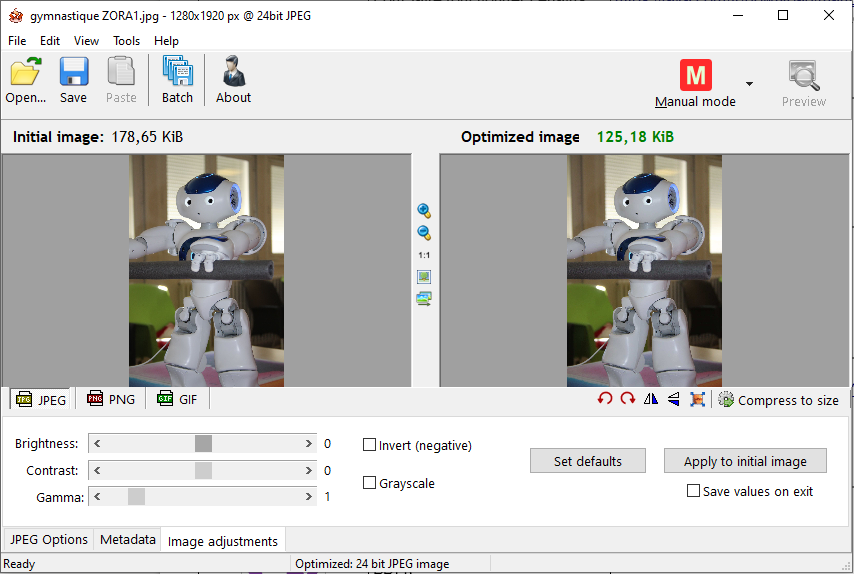Zoom in with the plus magnifier
Image resolution: width=854 pixels, height=574 pixels.
pos(424,211)
